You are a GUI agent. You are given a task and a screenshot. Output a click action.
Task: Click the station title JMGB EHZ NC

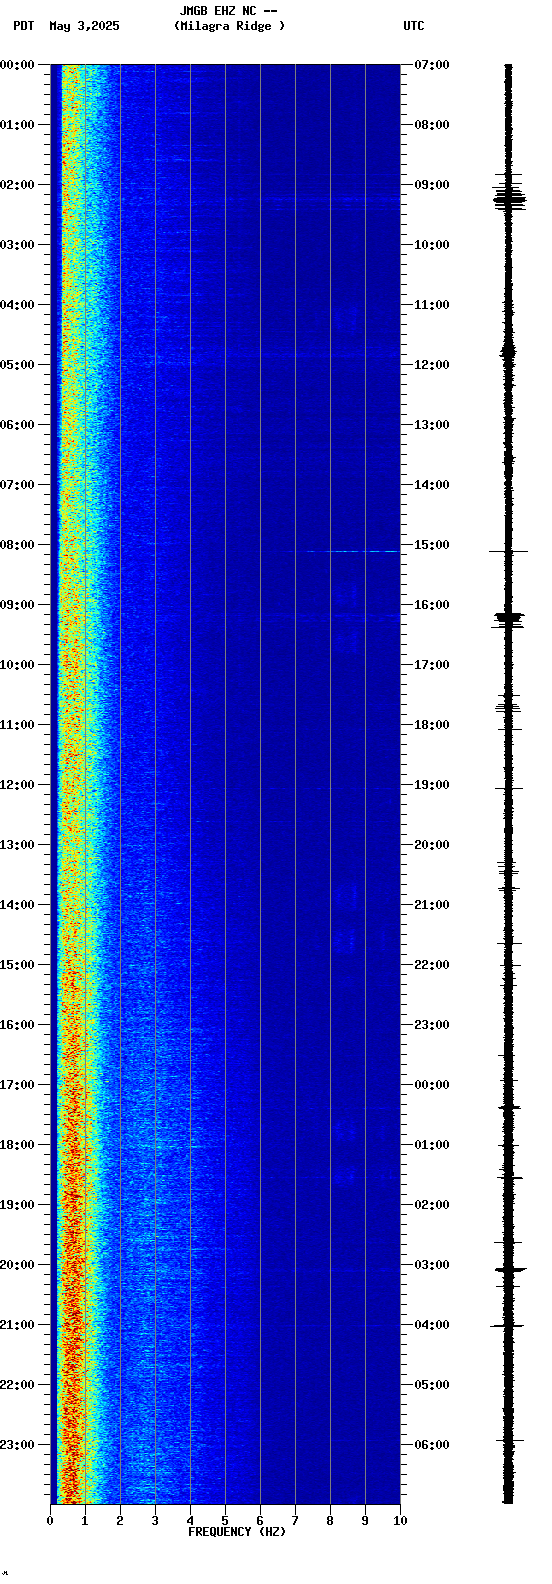(x=228, y=11)
